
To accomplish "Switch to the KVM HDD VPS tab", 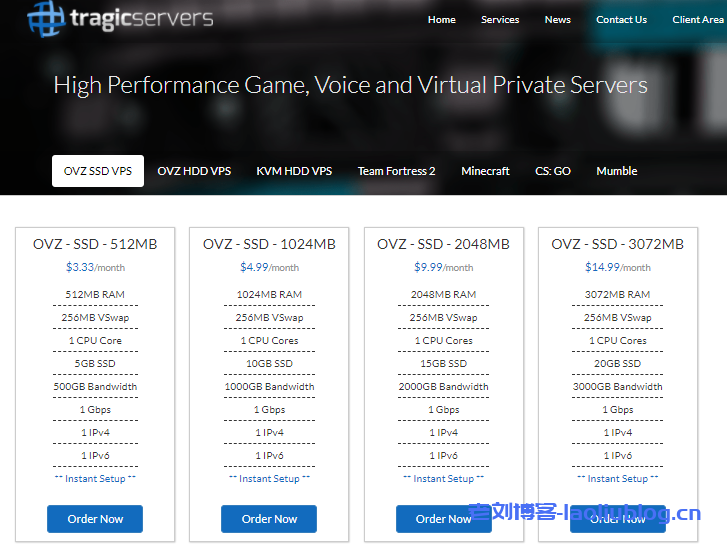I will pos(294,171).
